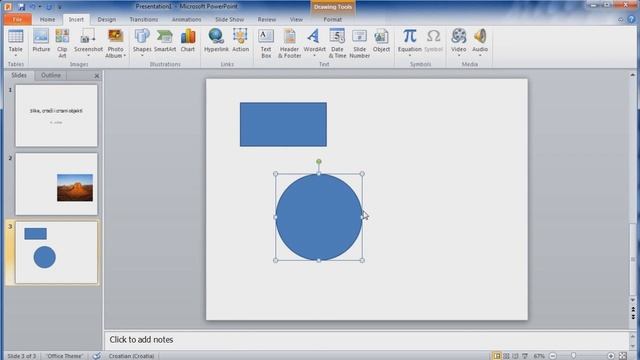Viewport: 640px width, 360px height.
Task: Insert a Table from the ribbon
Action: tap(16, 43)
